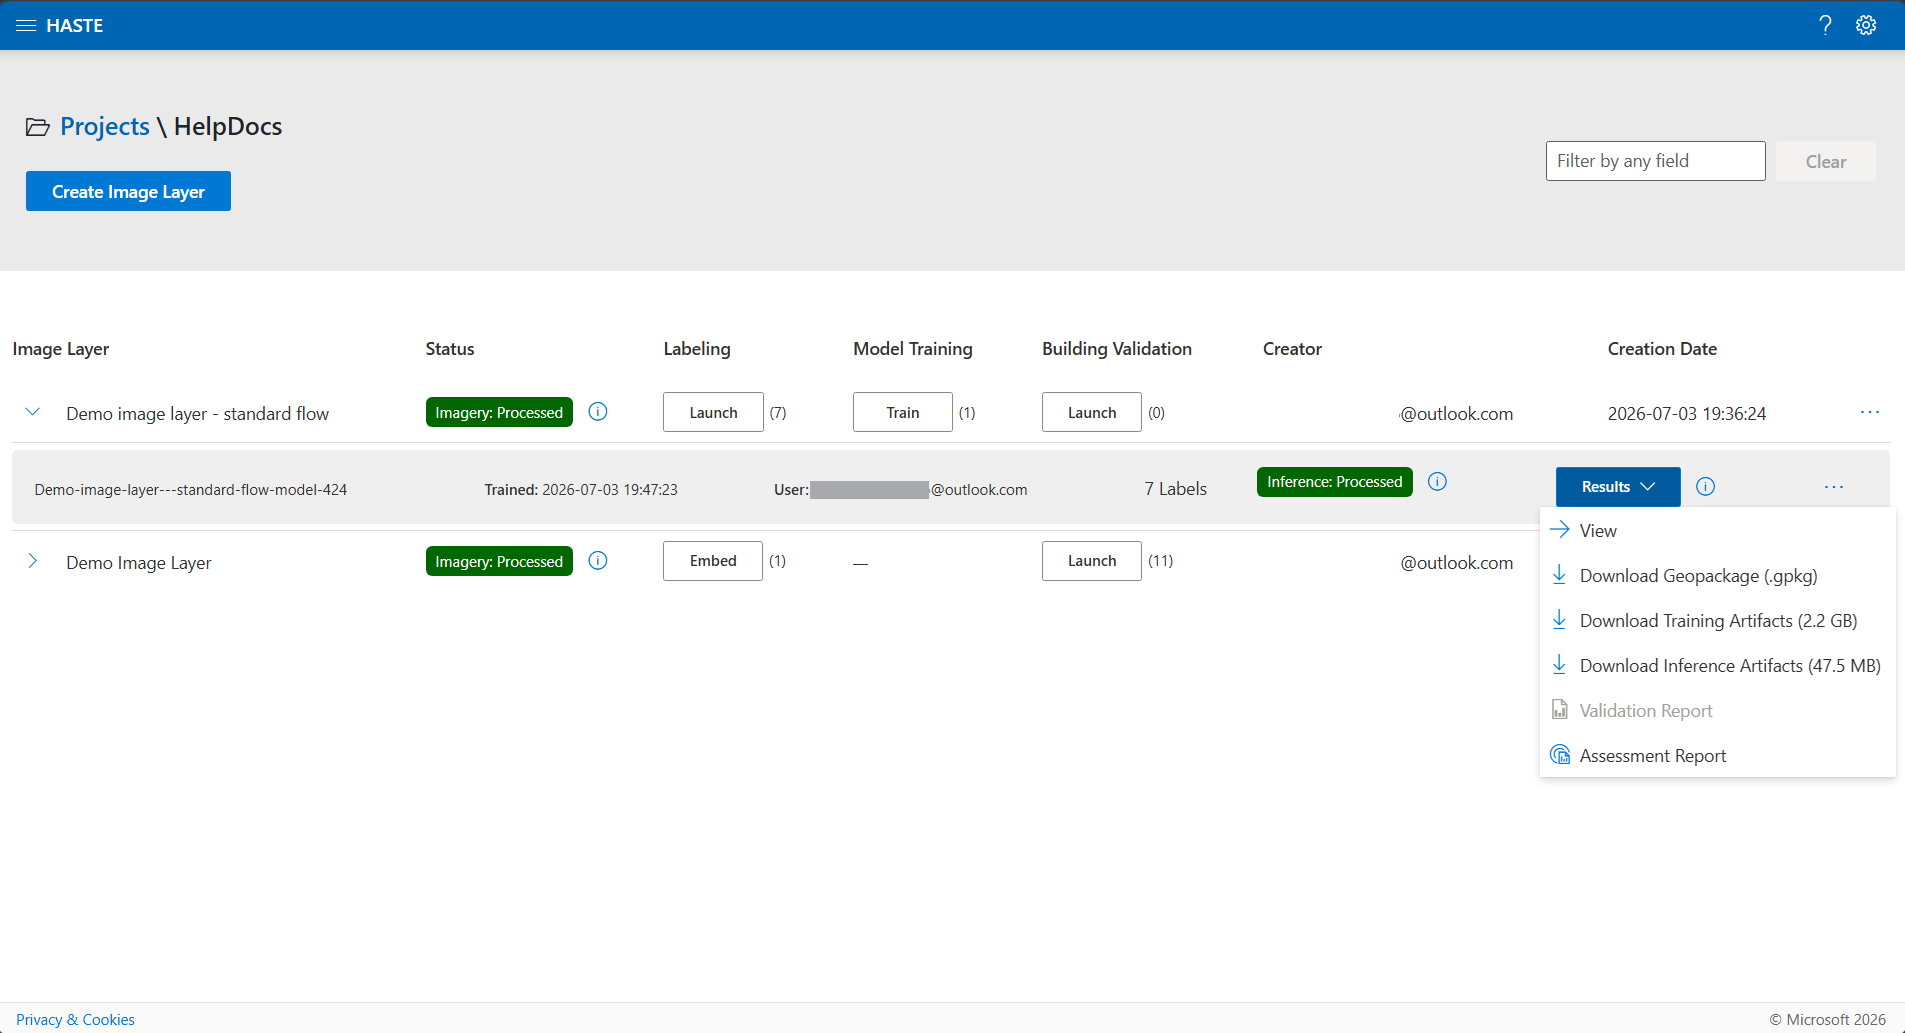Open the settings gear icon
This screenshot has height=1033, width=1905.
[1866, 25]
